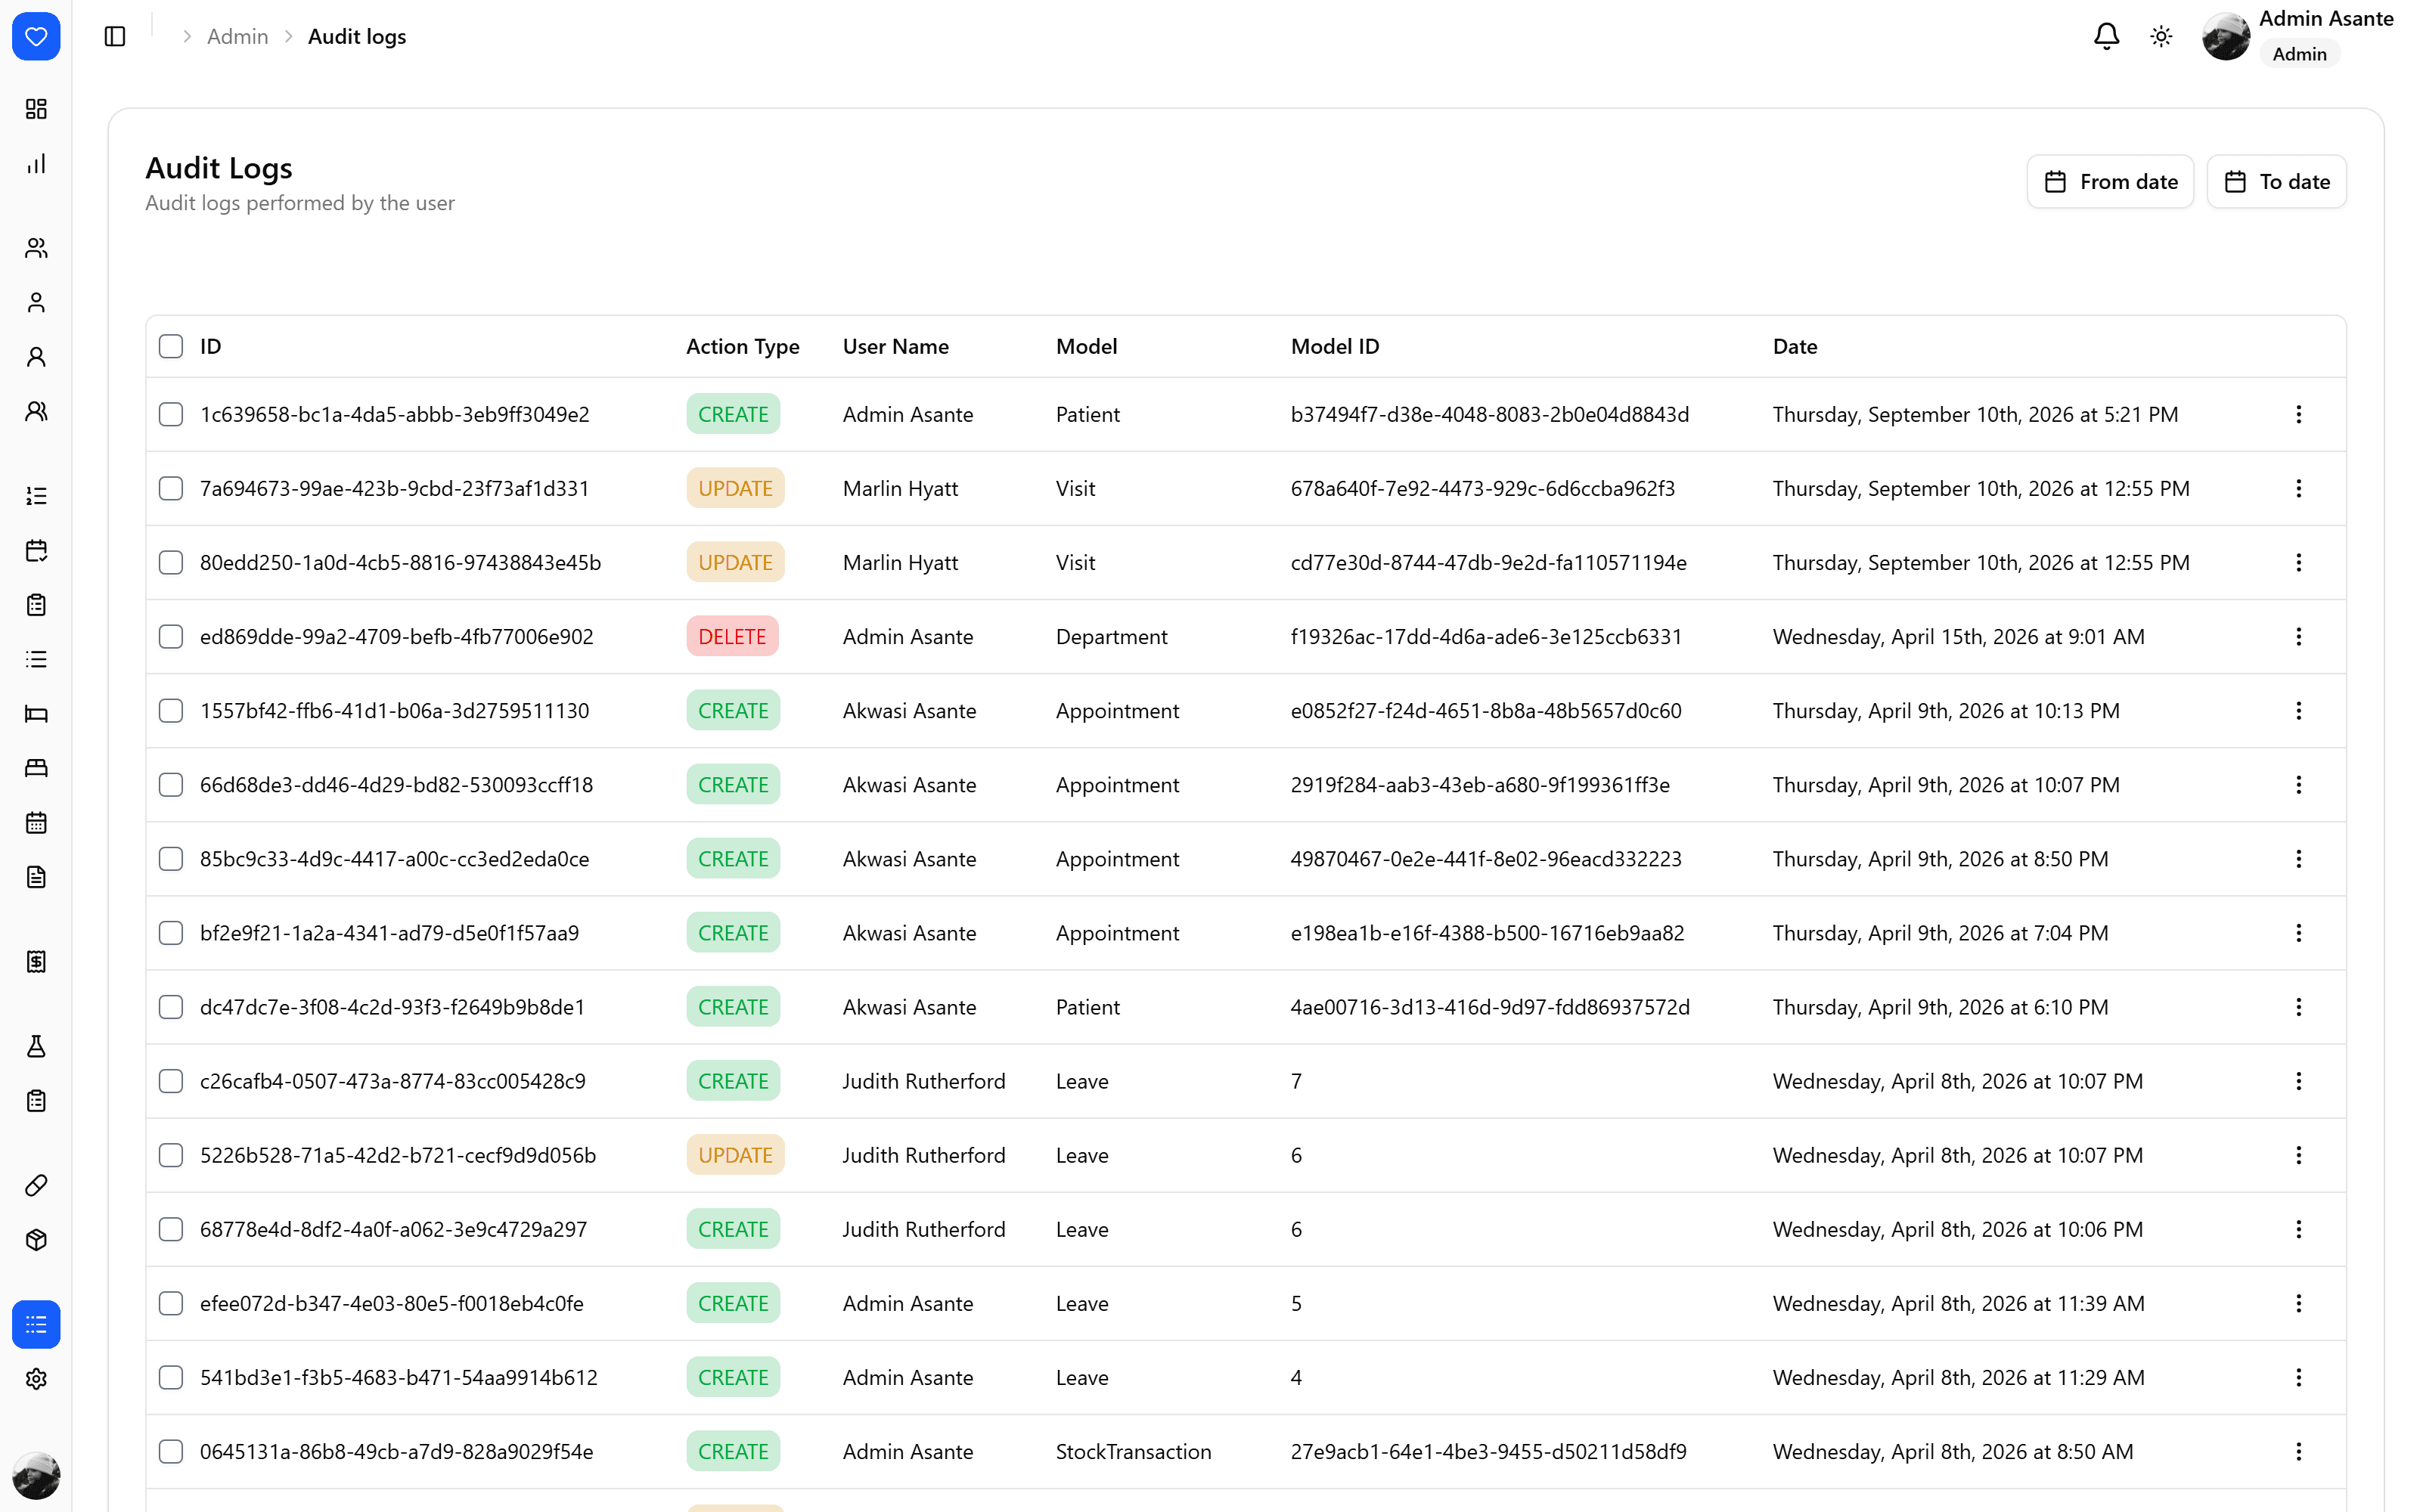Select the row 1c639658-bc1a checkbox
This screenshot has width=2420, height=1512.
coord(171,415)
